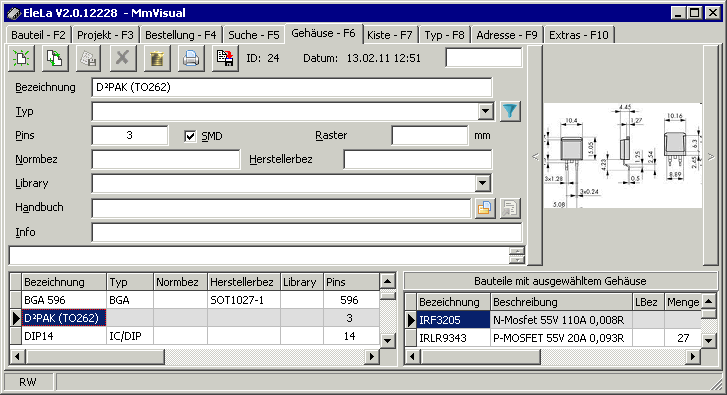Open the Typ - F8 tab
The image size is (727, 395).
pos(444,35)
